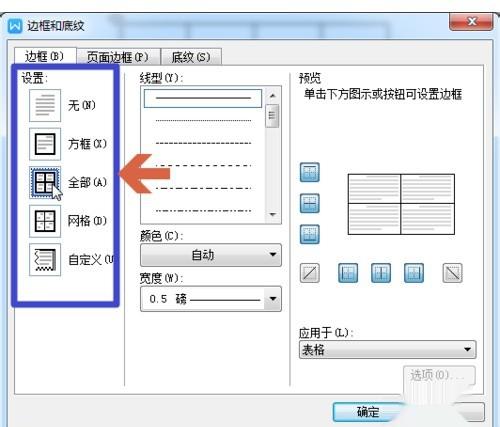Open the 宽度(W) width dropdown

coord(211,299)
